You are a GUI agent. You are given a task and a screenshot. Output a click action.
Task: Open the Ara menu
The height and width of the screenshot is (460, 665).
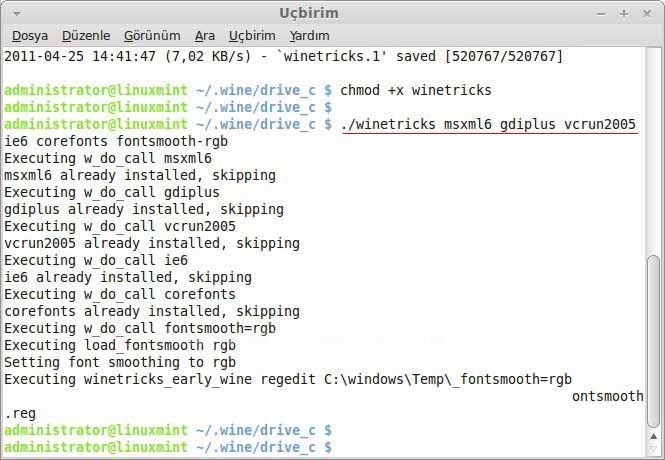tap(205, 35)
